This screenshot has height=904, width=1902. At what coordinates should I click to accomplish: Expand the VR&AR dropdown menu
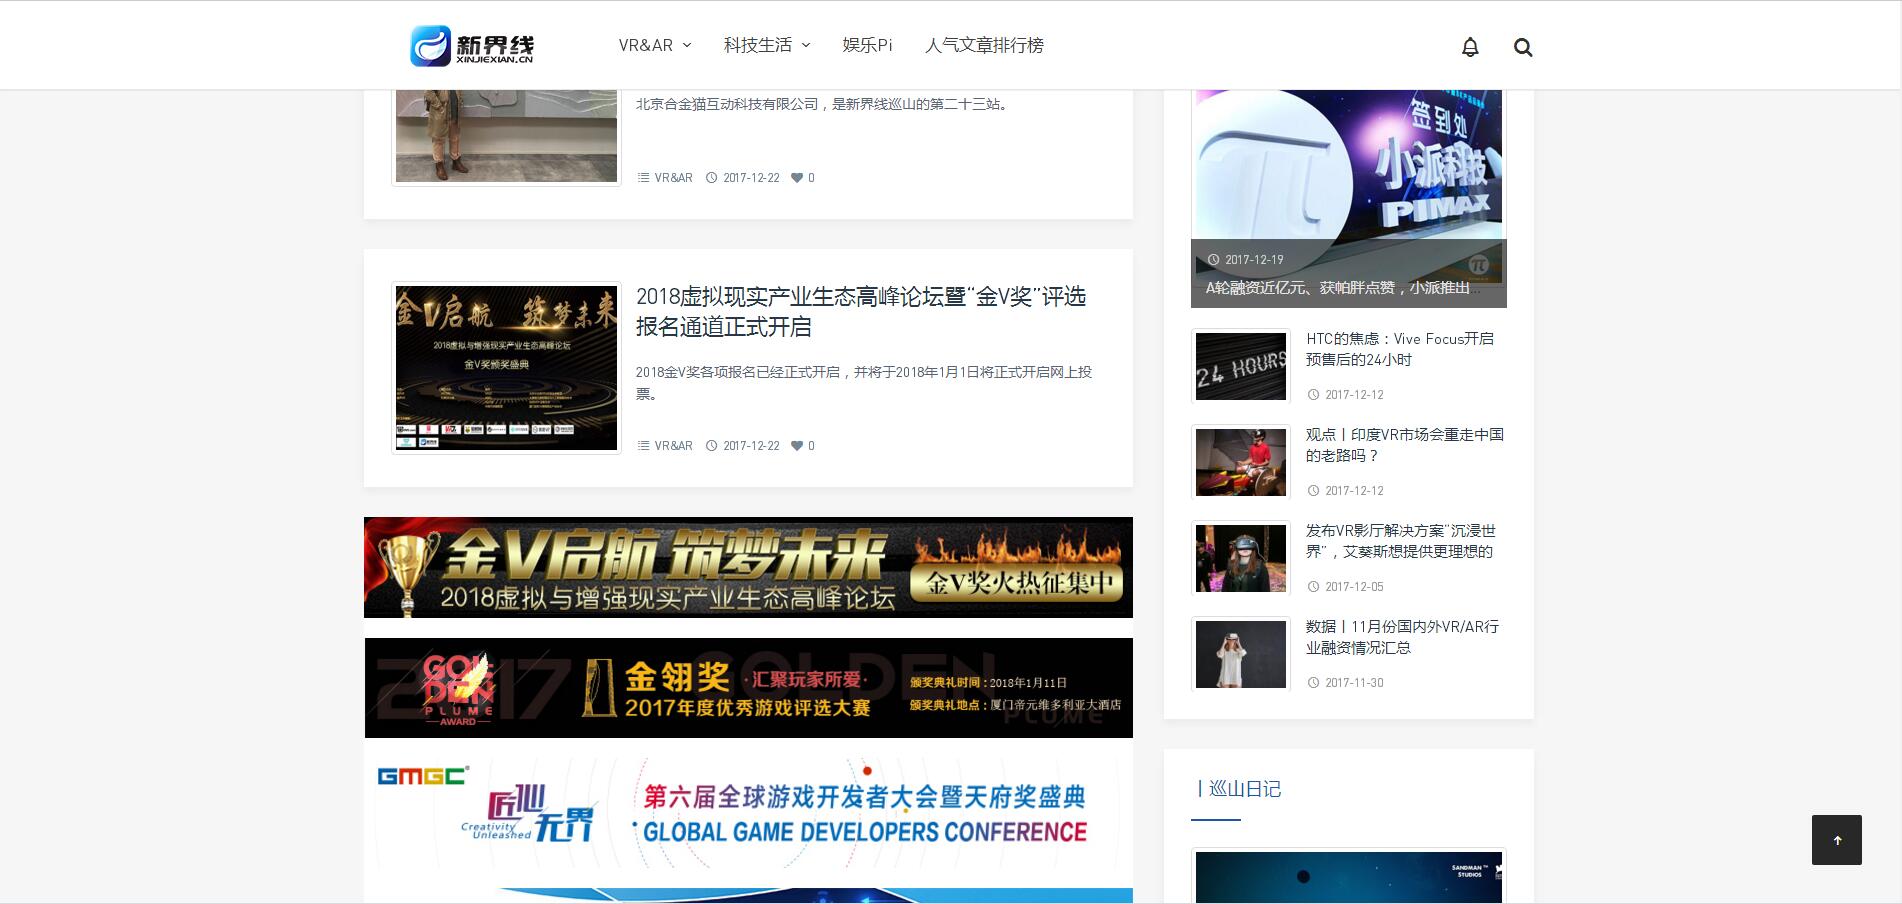[654, 45]
